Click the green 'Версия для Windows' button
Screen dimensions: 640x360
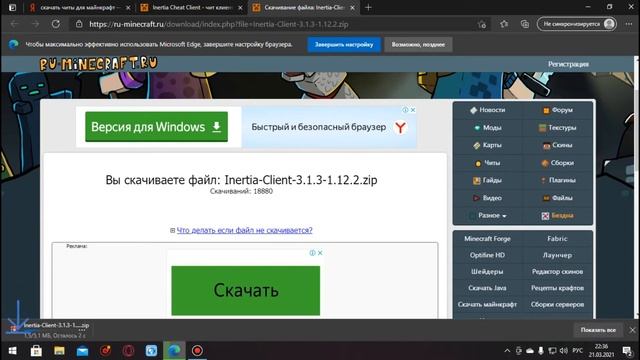[156, 127]
